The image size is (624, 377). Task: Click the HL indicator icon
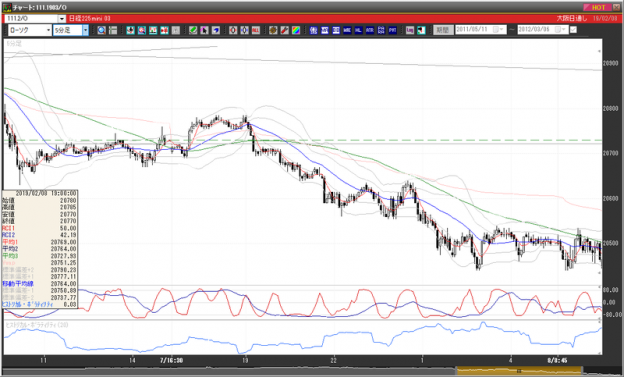pyautogui.click(x=358, y=30)
